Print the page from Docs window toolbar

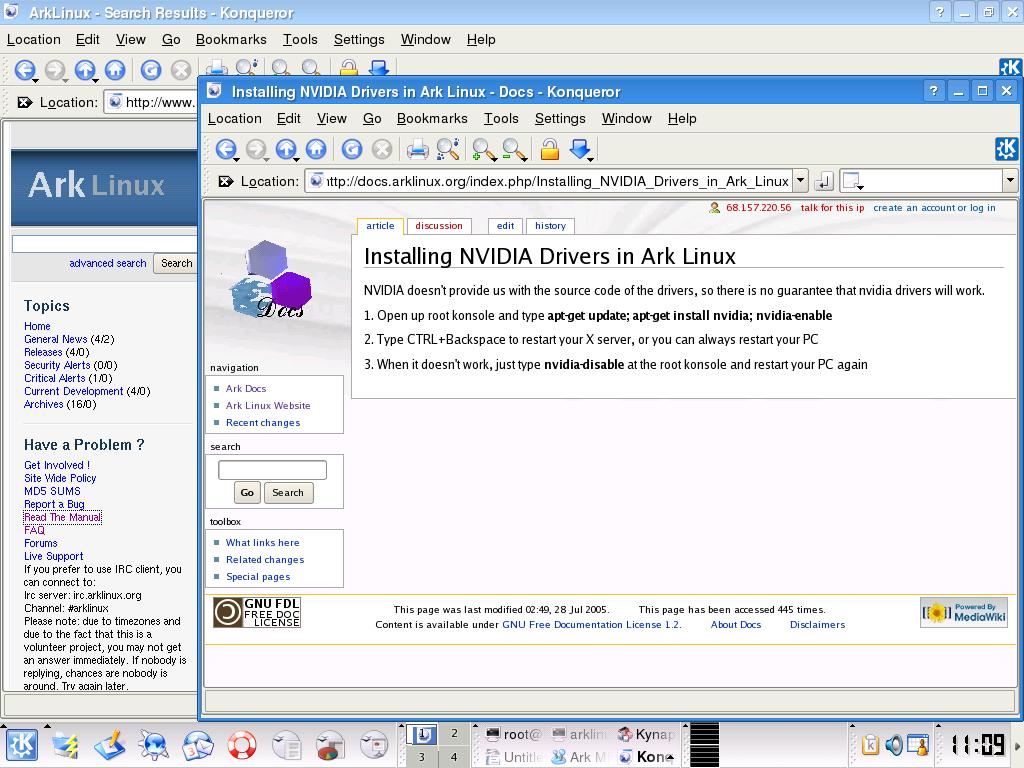pos(417,150)
